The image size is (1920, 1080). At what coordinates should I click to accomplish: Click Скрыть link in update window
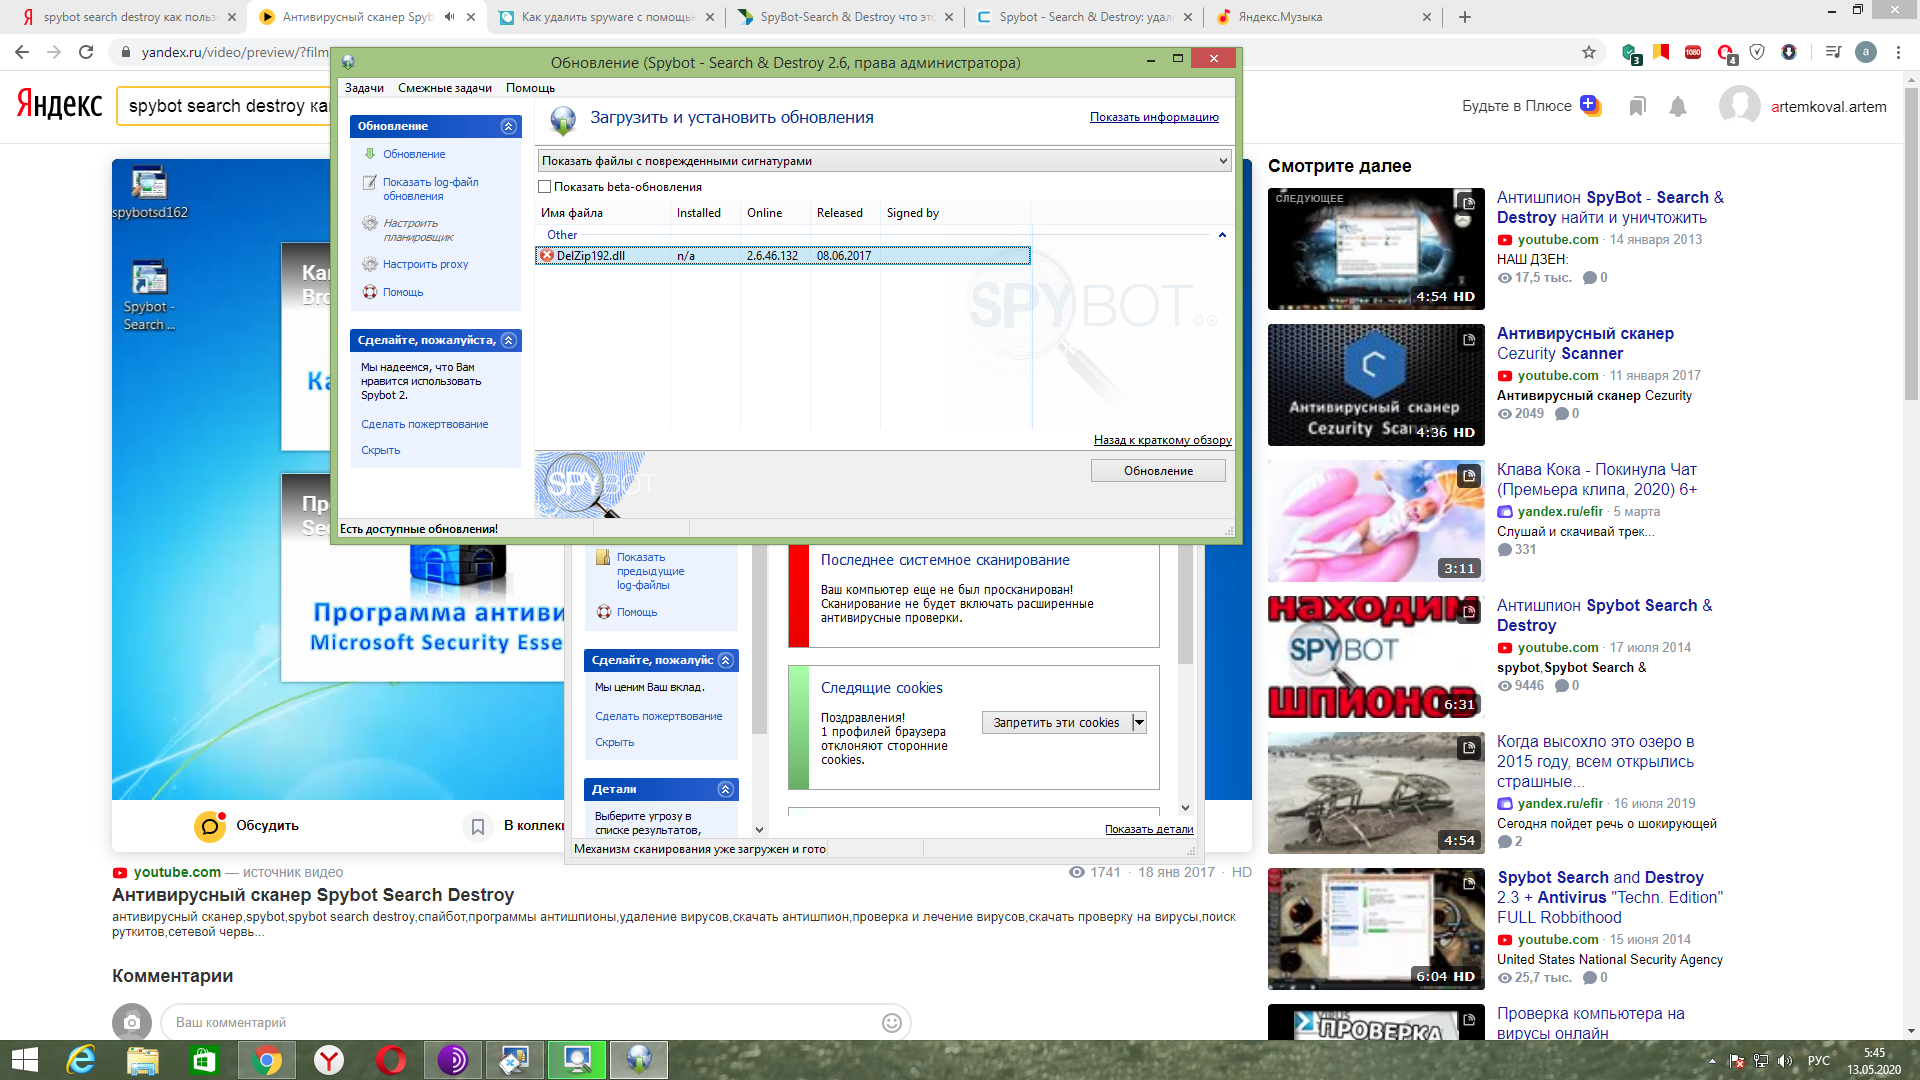(x=381, y=450)
